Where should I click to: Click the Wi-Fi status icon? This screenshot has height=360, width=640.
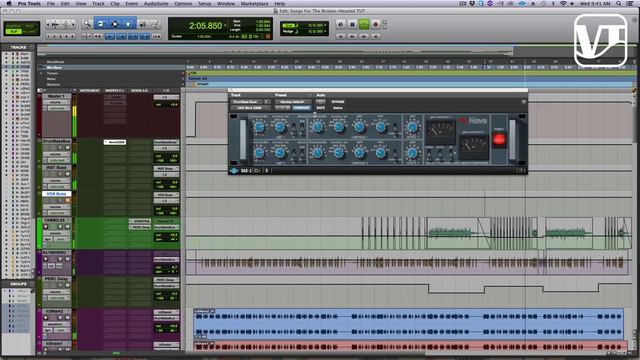click(x=563, y=3)
